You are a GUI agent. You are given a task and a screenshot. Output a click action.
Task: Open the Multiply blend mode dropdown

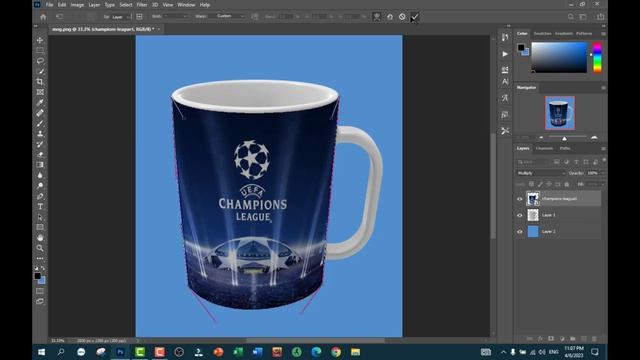coord(541,173)
